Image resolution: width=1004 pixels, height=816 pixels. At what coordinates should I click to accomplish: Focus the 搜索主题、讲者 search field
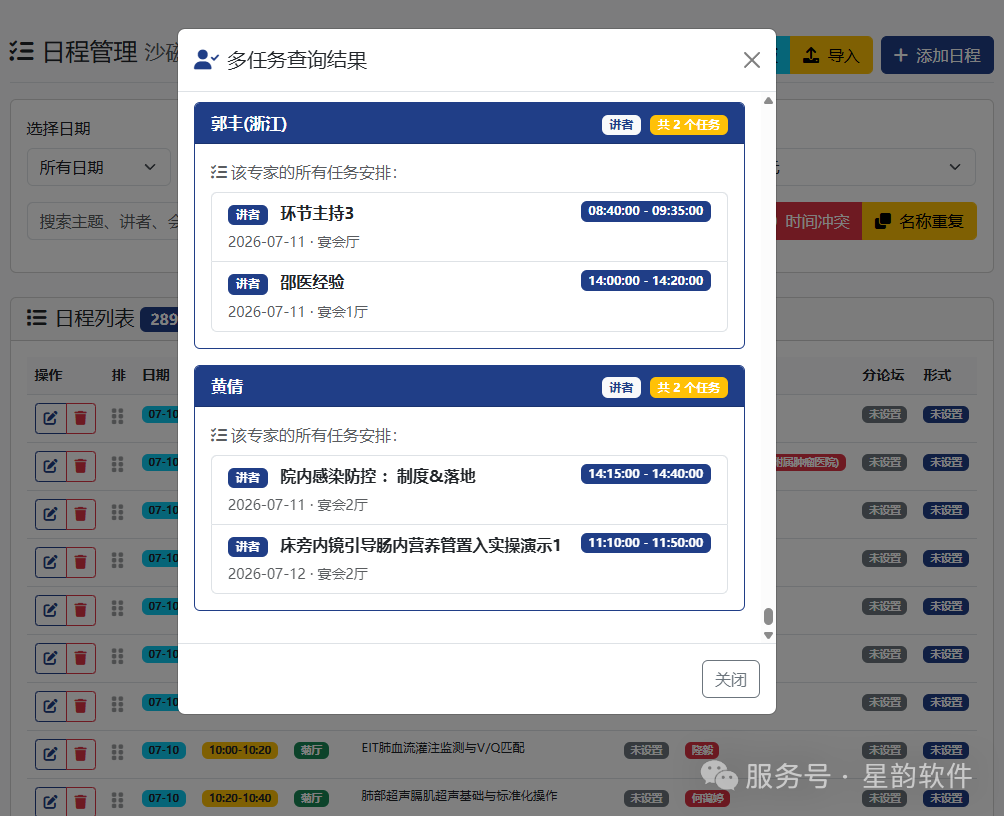pyautogui.click(x=104, y=222)
